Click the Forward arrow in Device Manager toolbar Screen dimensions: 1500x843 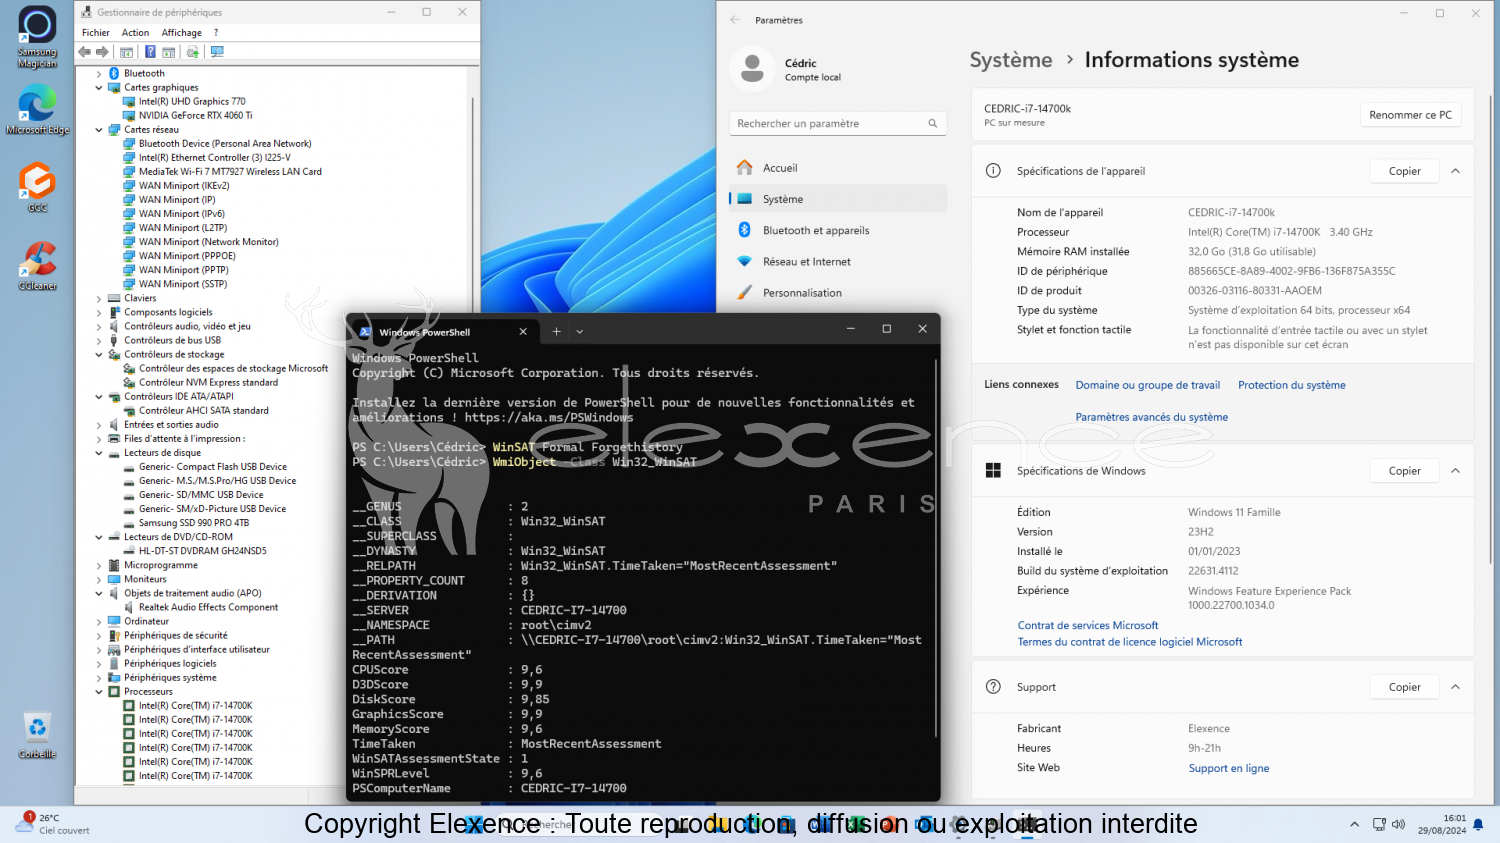pos(102,52)
